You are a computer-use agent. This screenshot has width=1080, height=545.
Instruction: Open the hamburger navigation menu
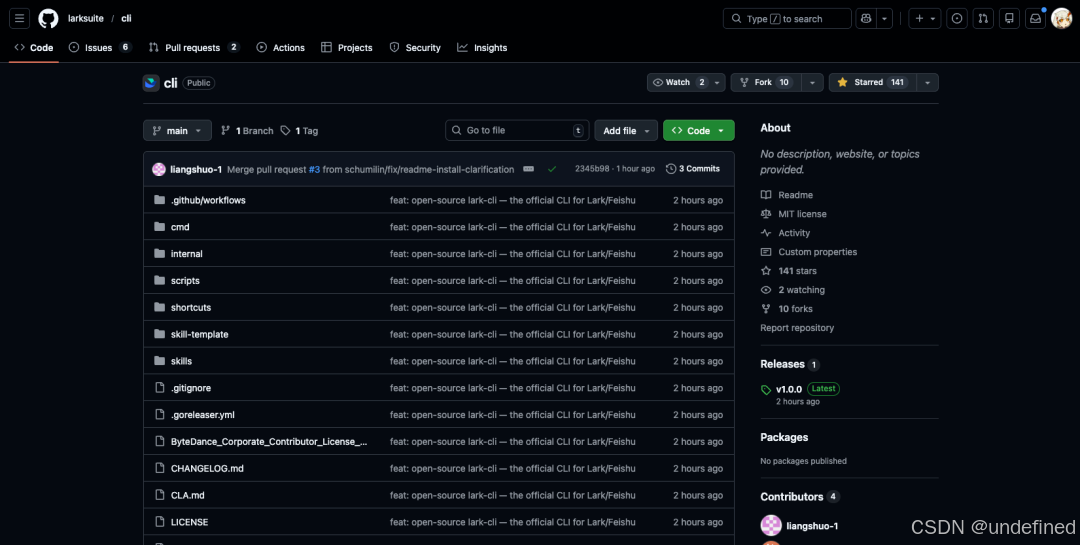pos(19,19)
